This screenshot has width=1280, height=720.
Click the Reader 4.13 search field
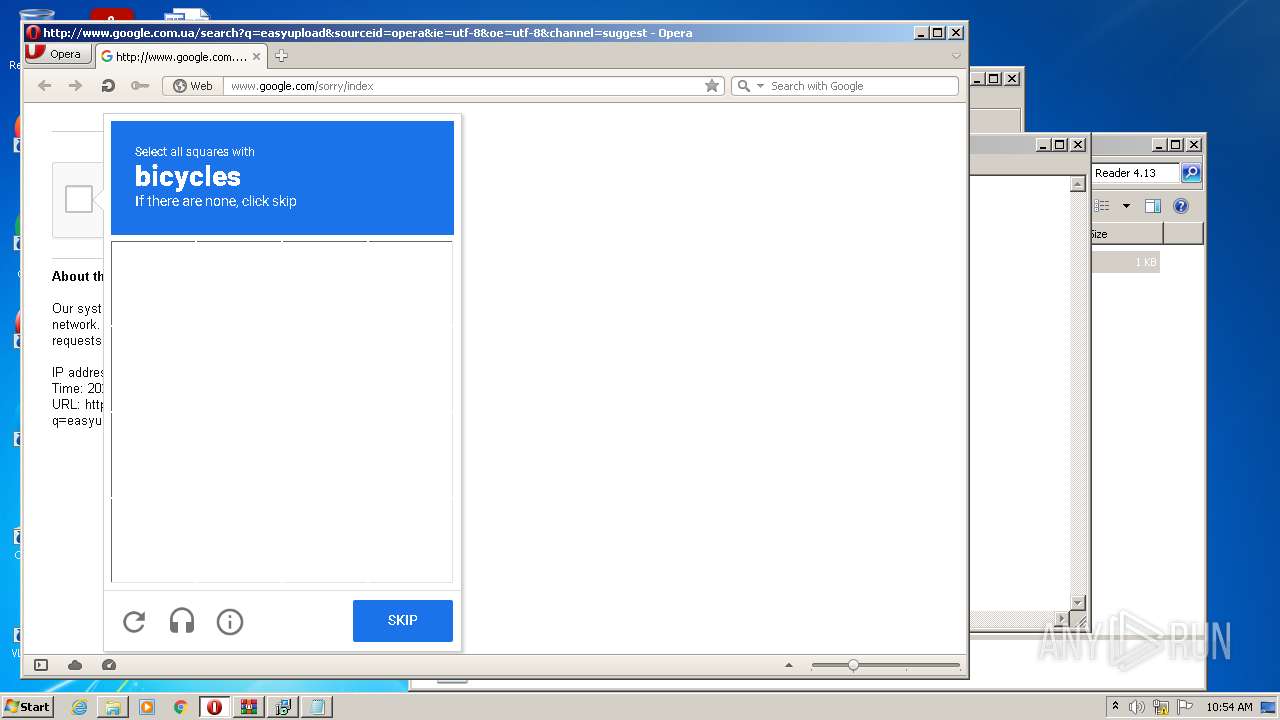[1136, 173]
